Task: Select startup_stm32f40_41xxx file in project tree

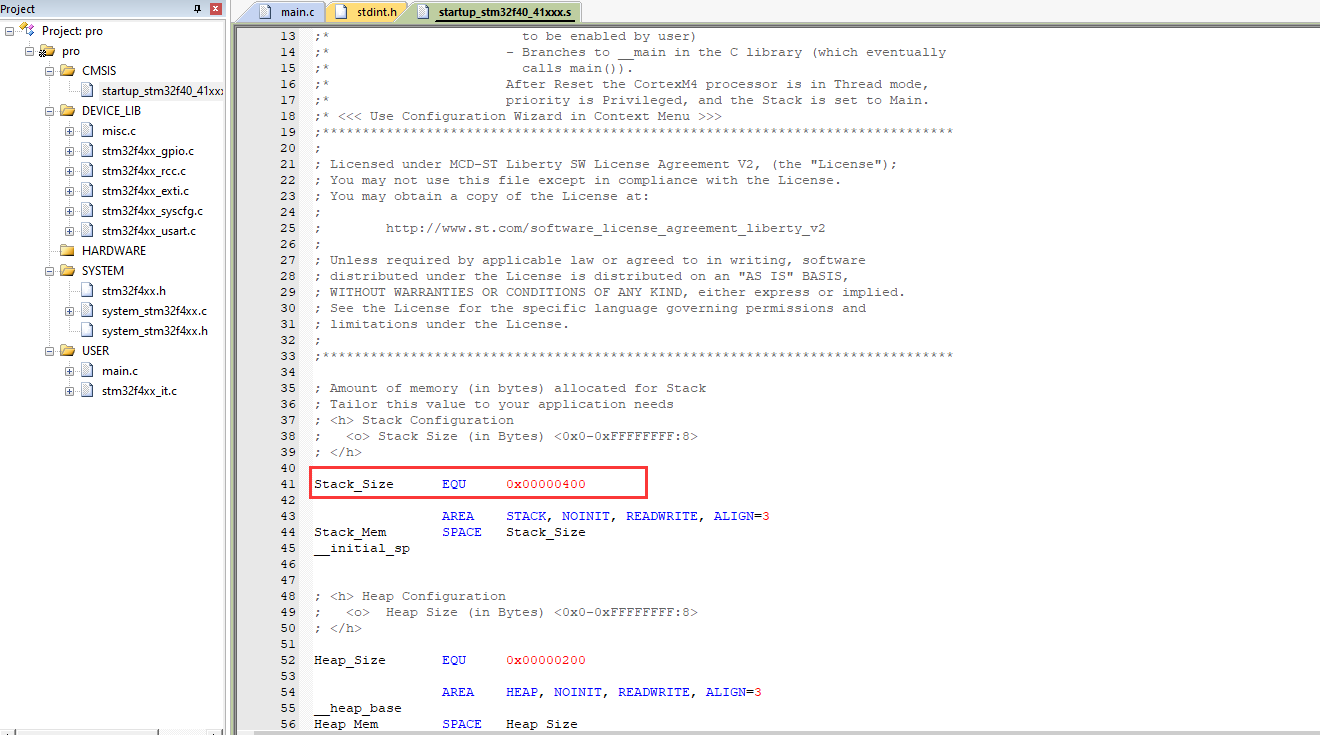Action: (x=162, y=91)
